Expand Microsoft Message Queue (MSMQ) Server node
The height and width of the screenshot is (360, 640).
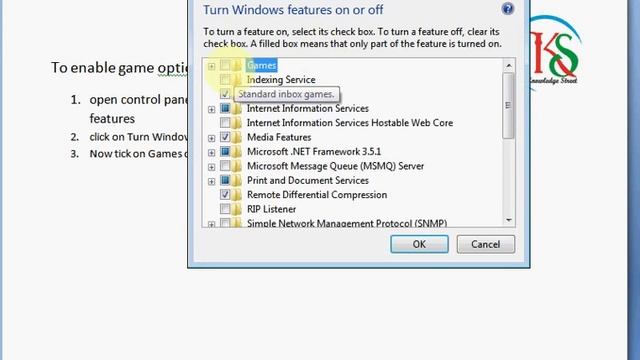coord(211,167)
